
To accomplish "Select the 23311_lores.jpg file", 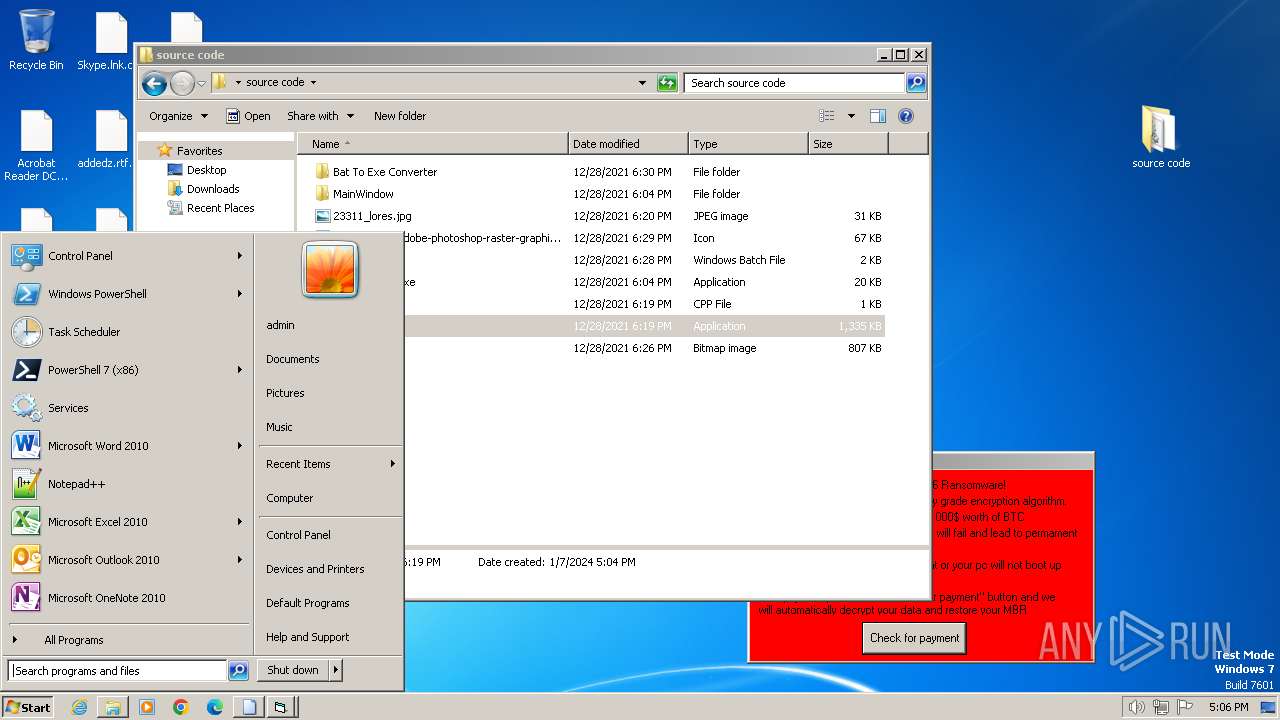I will [372, 216].
